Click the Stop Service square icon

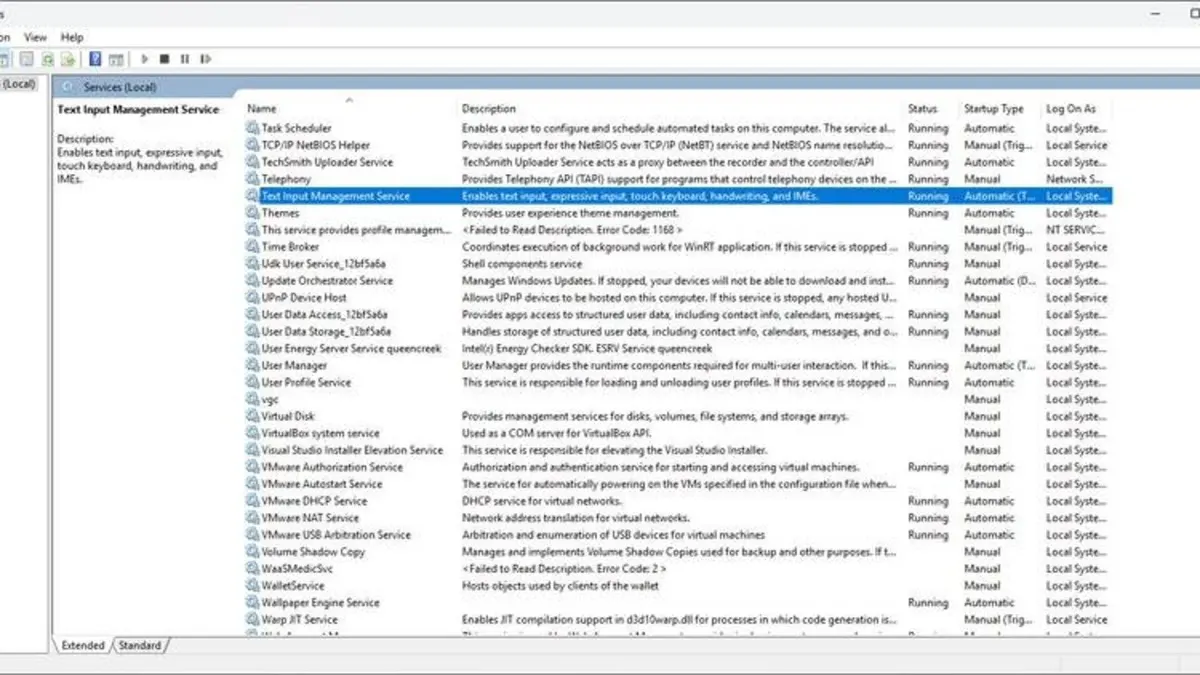(x=165, y=60)
